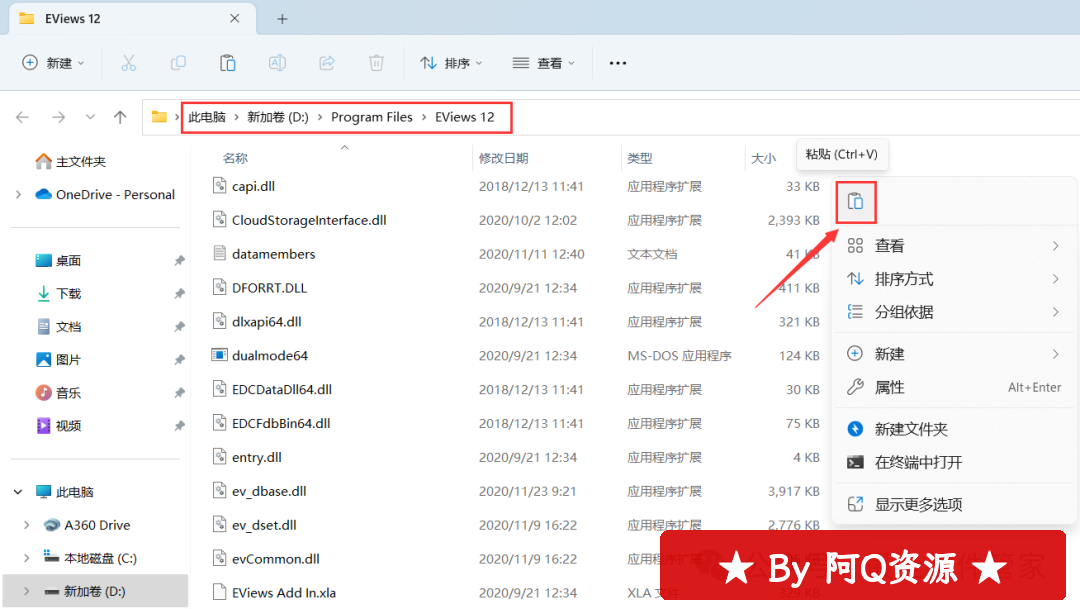Click the paste icon in context menu
Screen dimensions: 1080x609
[855, 202]
